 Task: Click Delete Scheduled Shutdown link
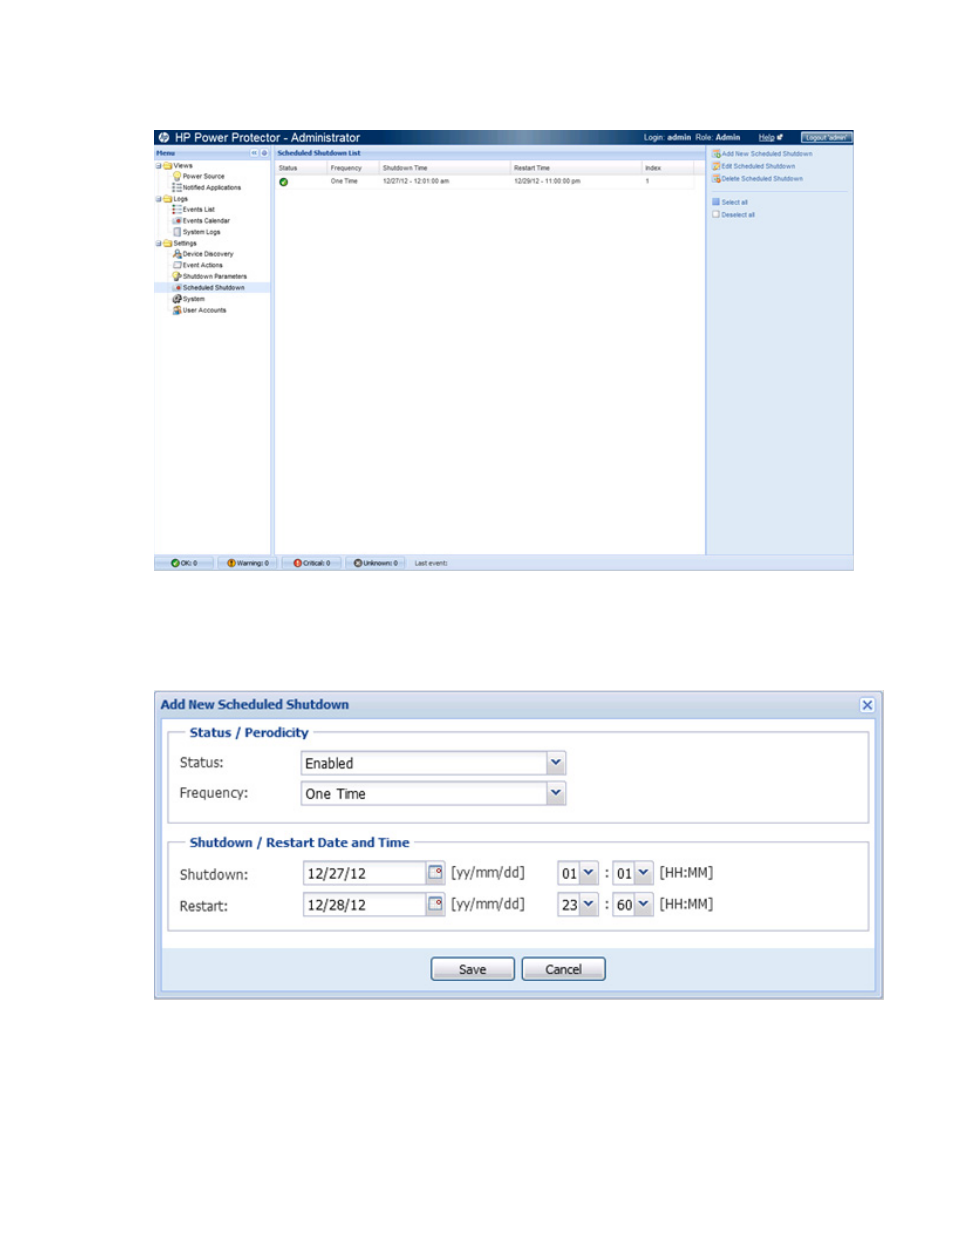[762, 179]
